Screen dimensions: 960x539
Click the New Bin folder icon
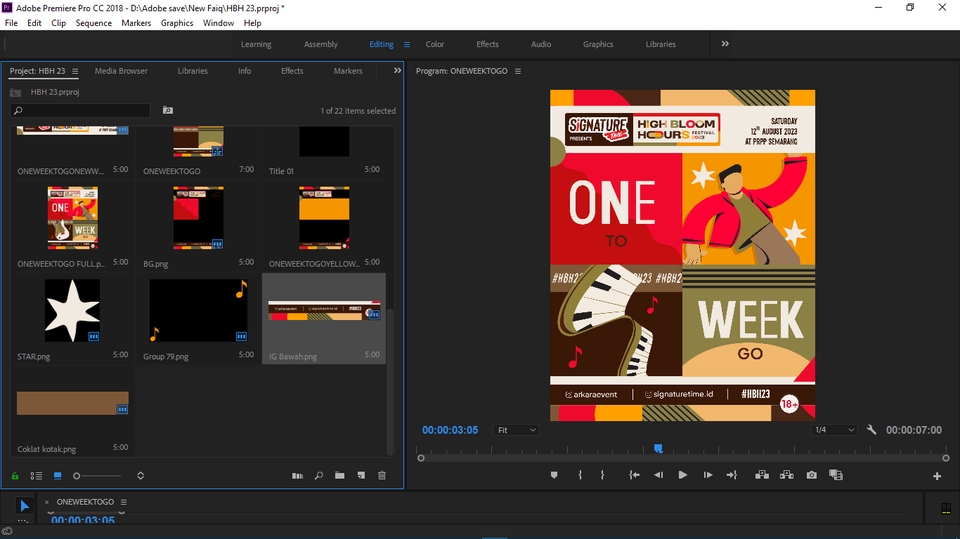[340, 476]
